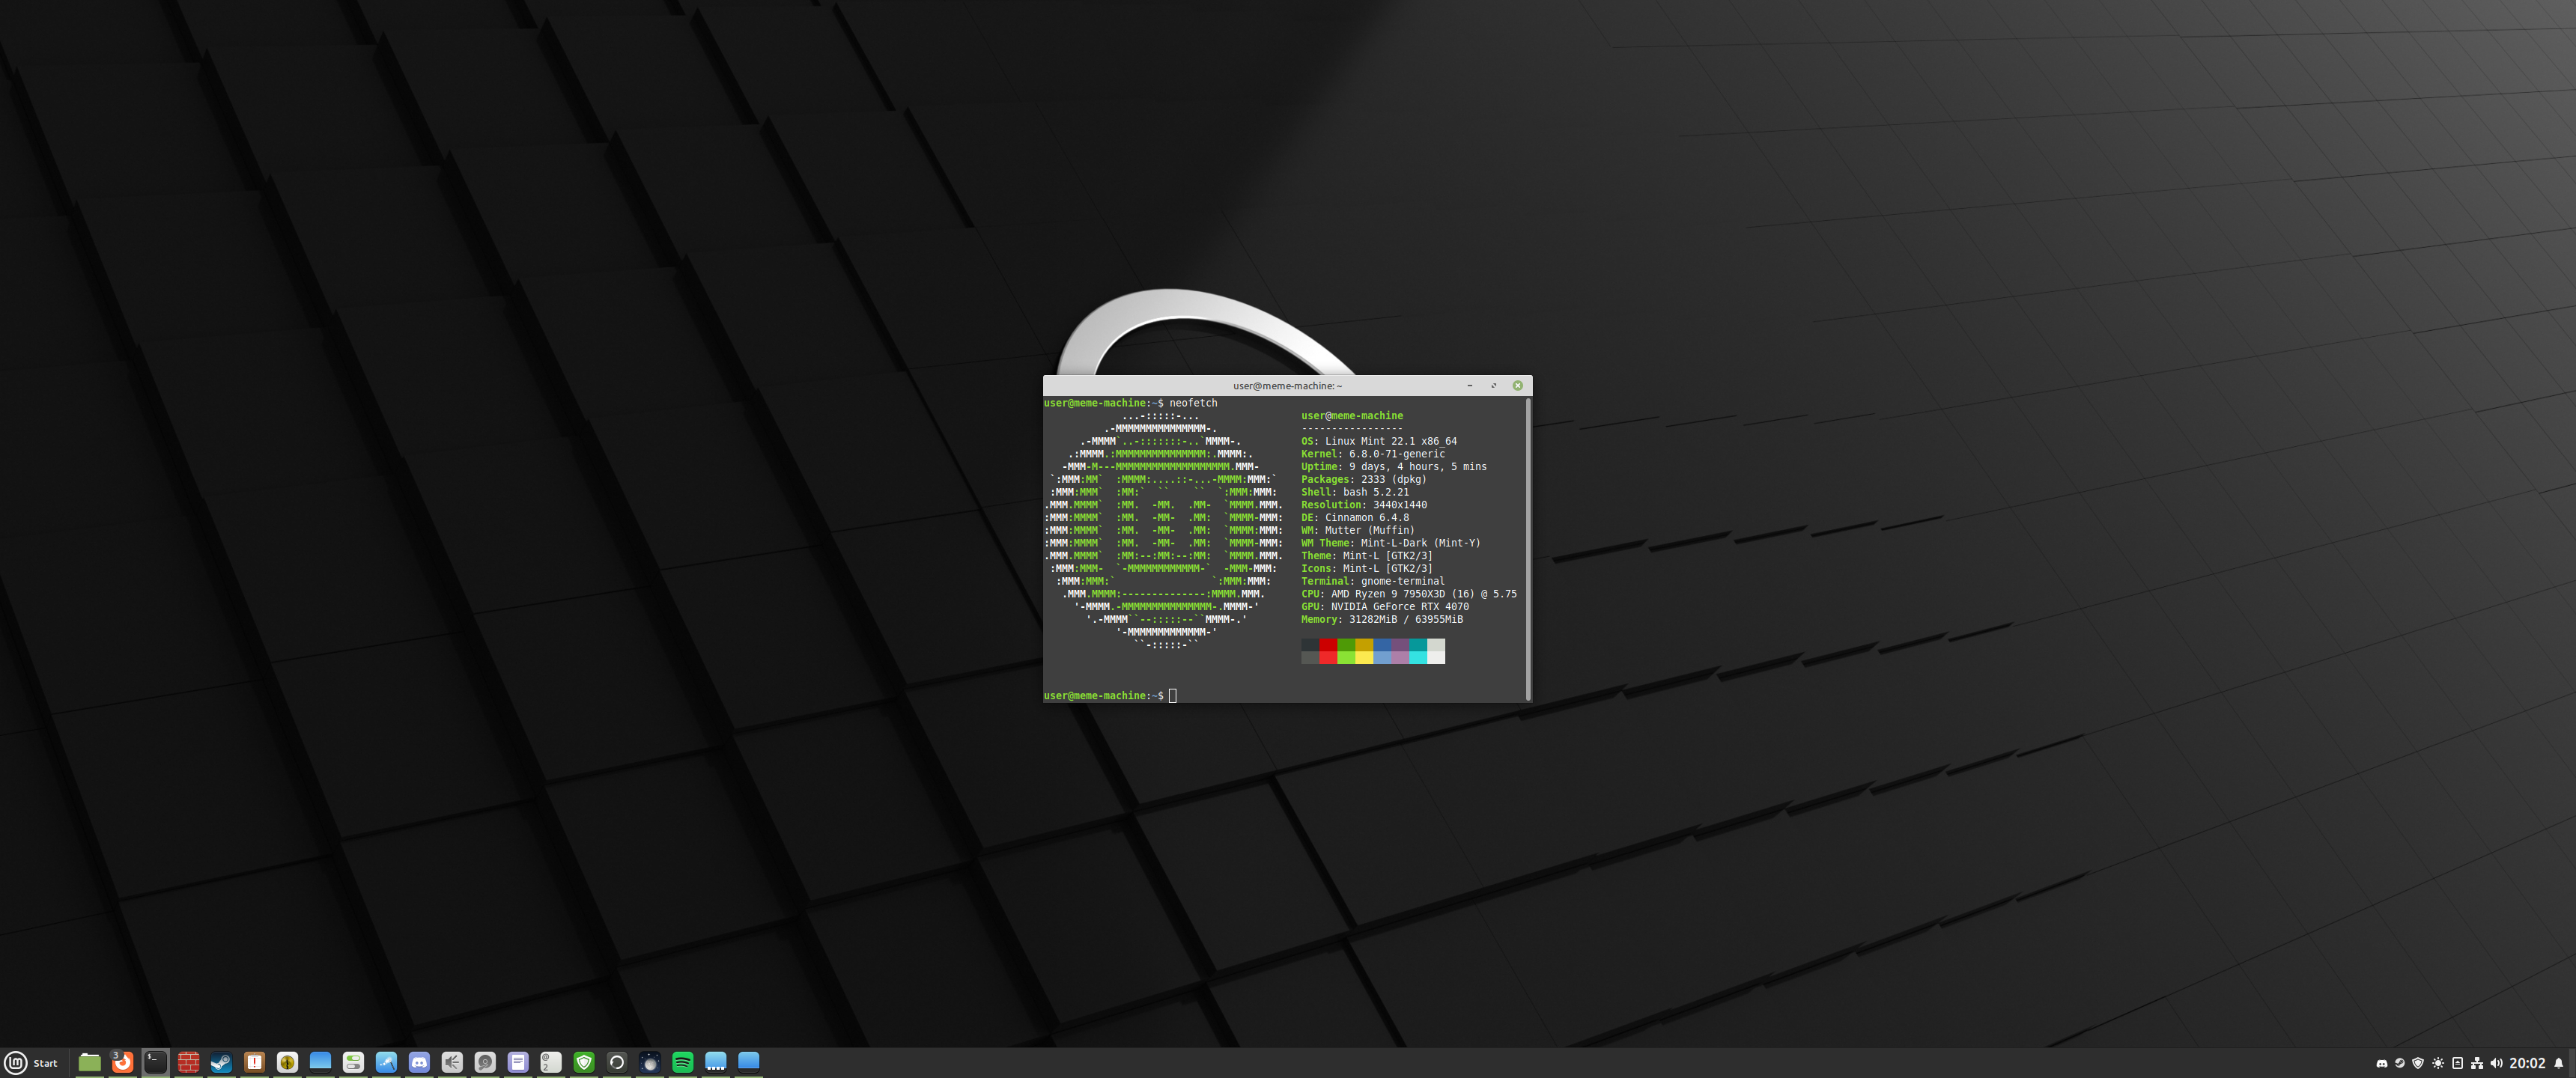
Task: Open the green Files folder in the panel
Action: (x=90, y=1062)
